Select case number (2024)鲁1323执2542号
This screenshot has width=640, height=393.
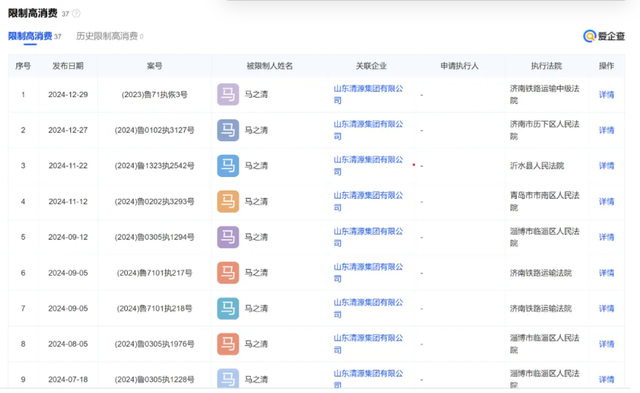154,166
